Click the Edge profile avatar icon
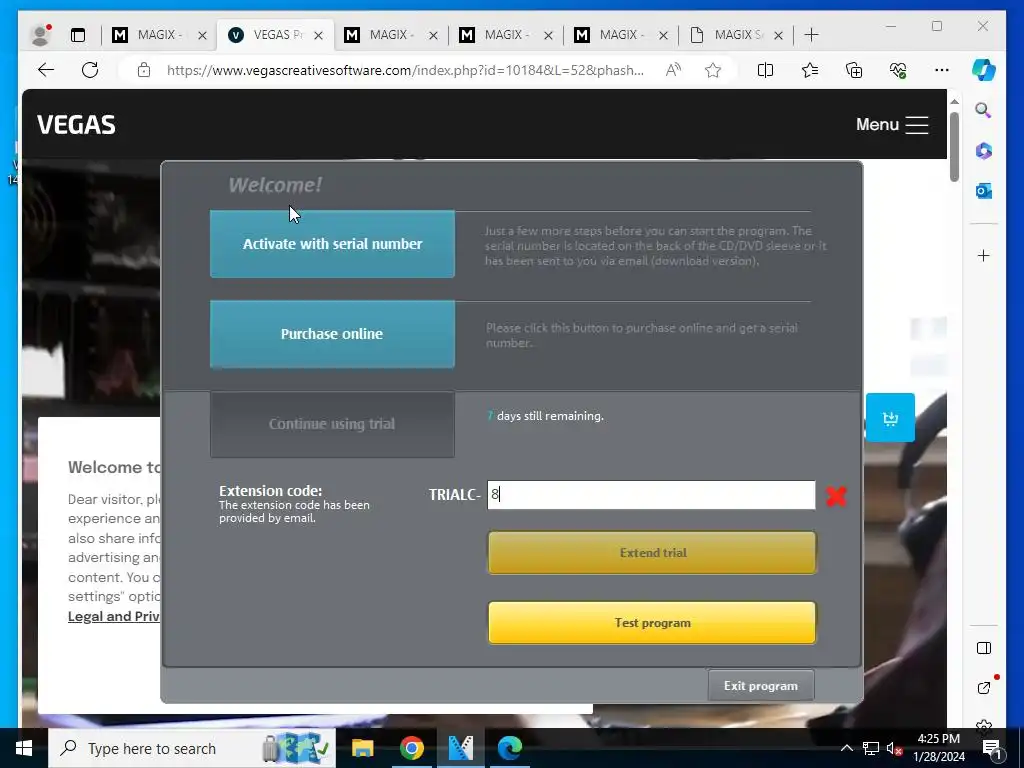 tap(40, 35)
